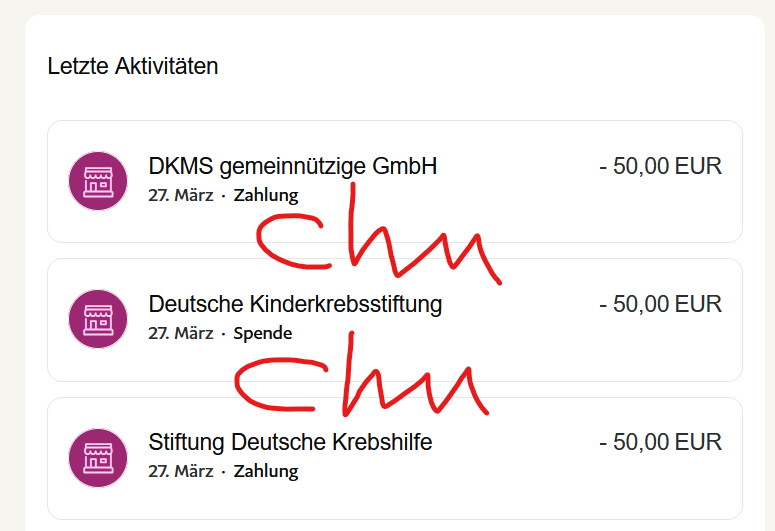Click the Deutsche Kinderkrebsstiftung store icon
The width and height of the screenshot is (775, 531).
97,319
